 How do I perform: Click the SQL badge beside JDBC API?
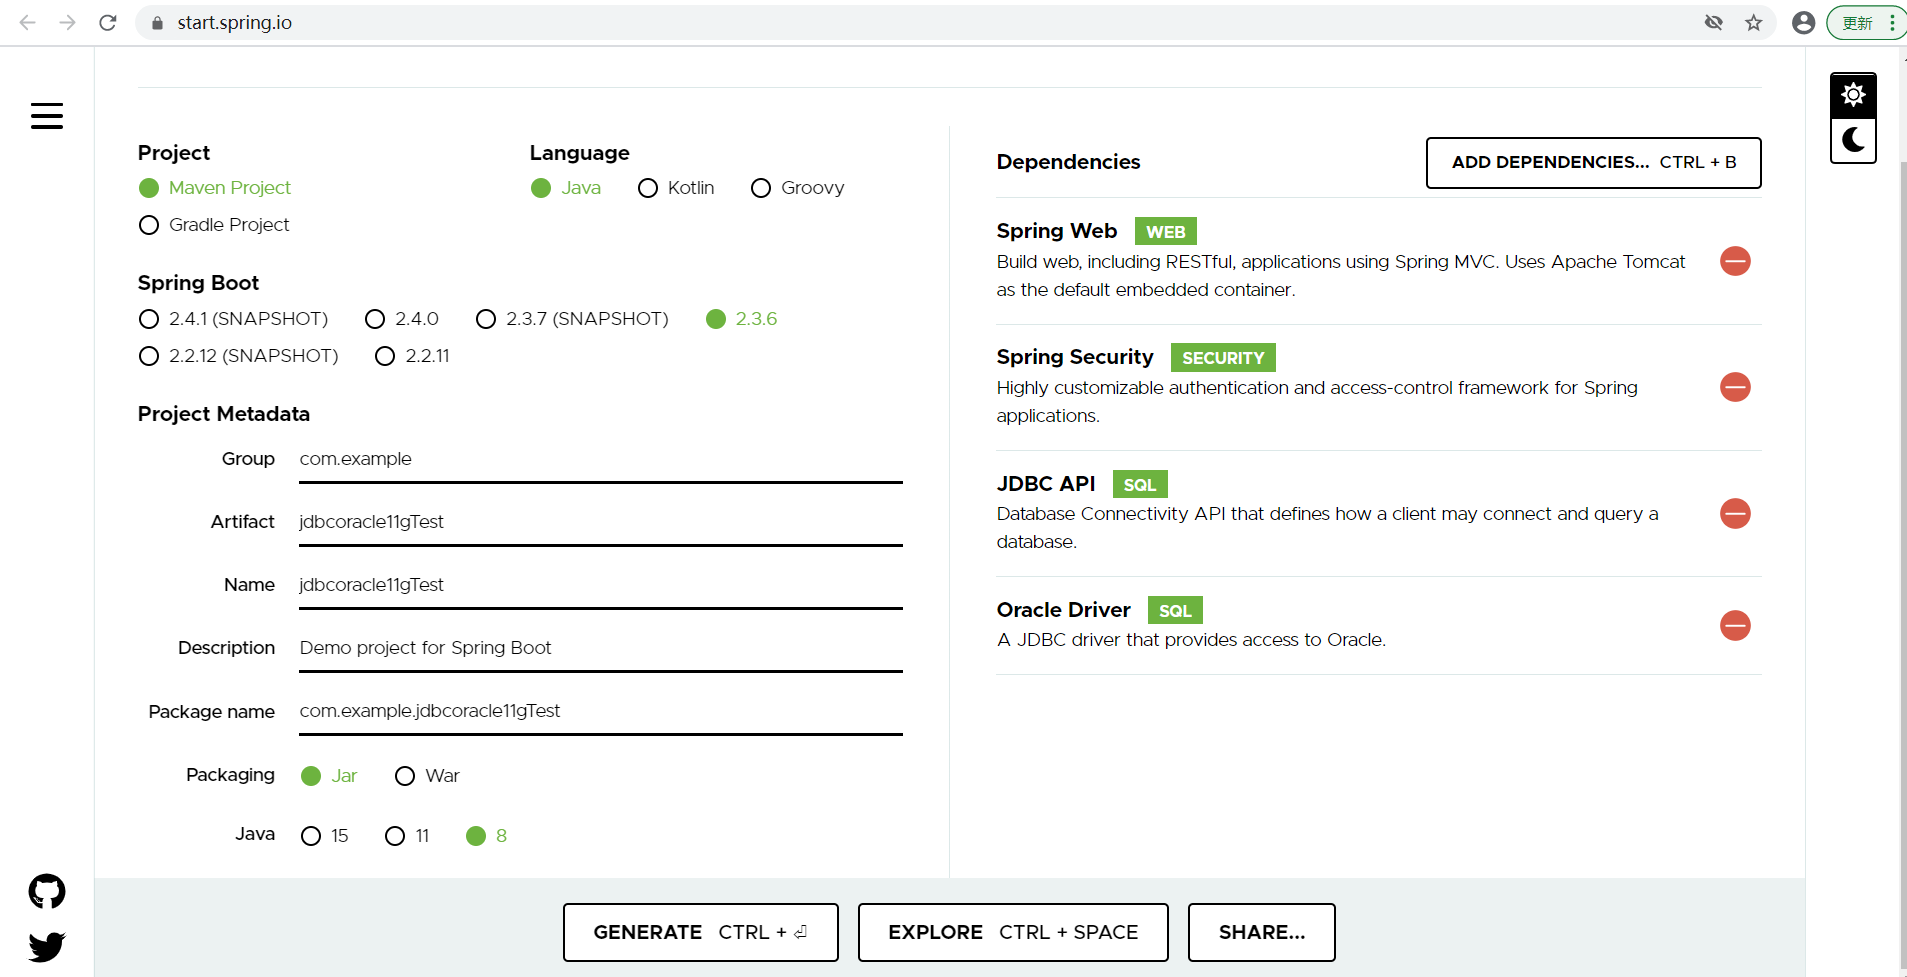[1139, 484]
